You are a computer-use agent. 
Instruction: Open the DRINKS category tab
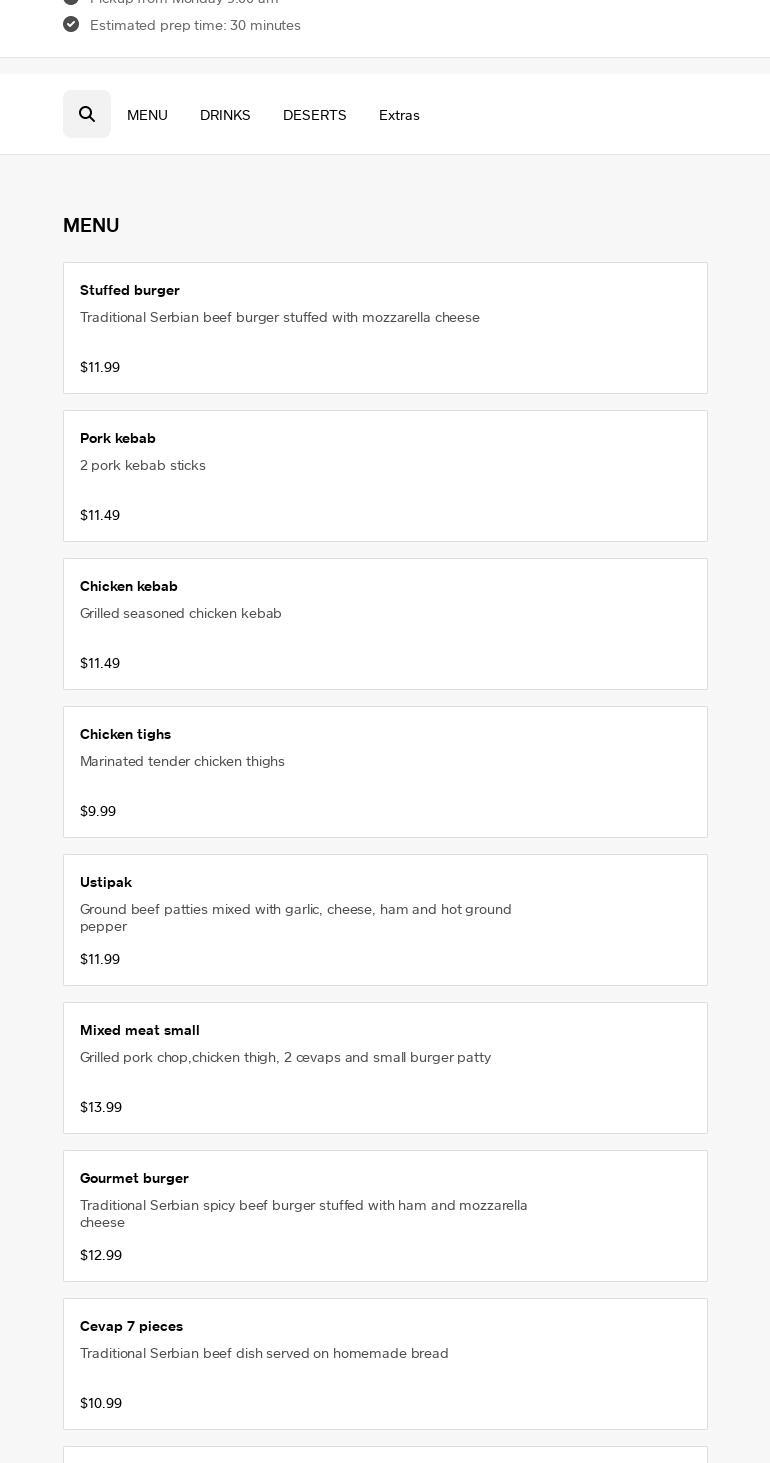pyautogui.click(x=225, y=115)
